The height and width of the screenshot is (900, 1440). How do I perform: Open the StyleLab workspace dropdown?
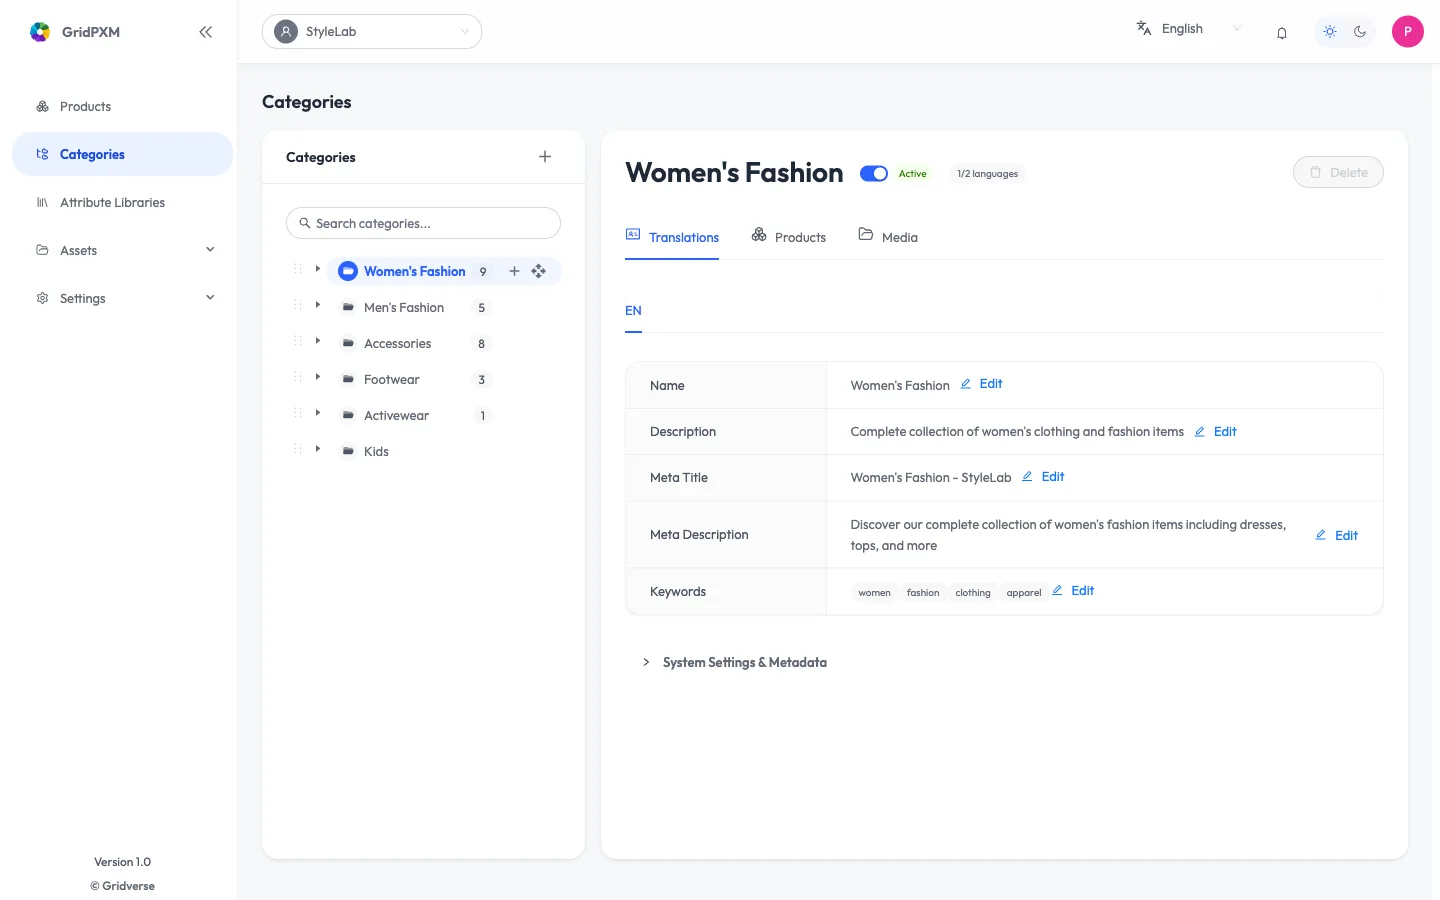[372, 32]
